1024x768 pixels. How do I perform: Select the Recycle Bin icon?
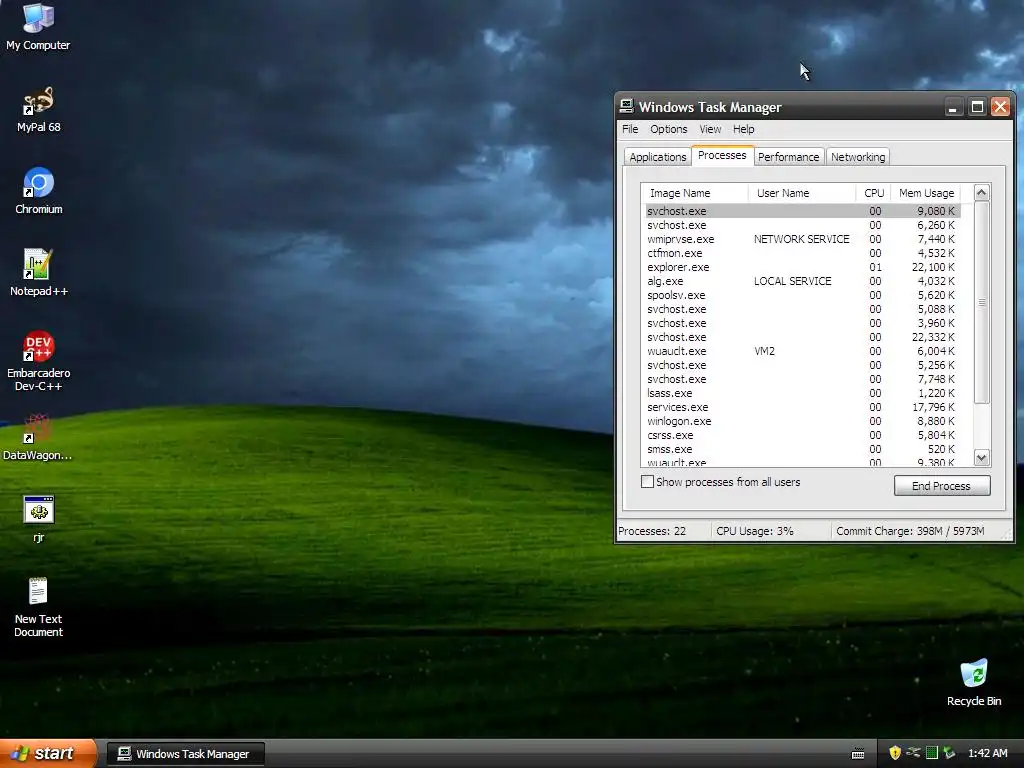[x=974, y=683]
